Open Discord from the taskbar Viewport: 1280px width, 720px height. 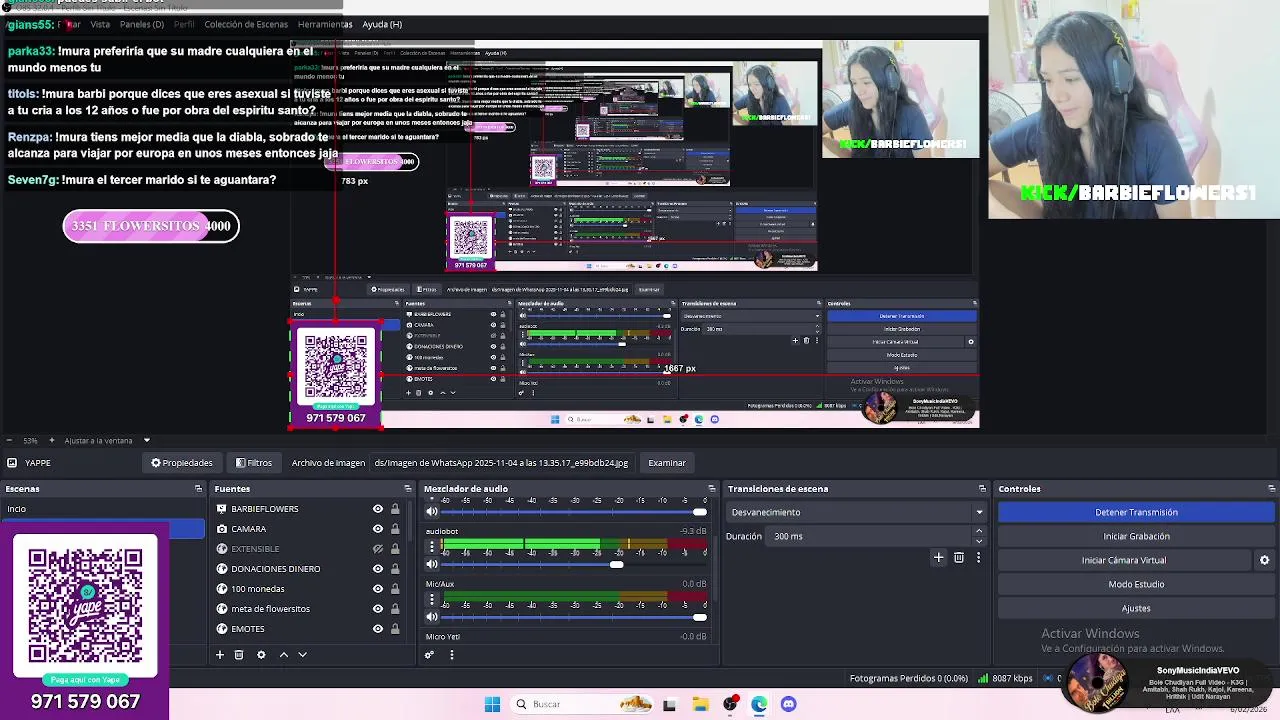point(788,704)
